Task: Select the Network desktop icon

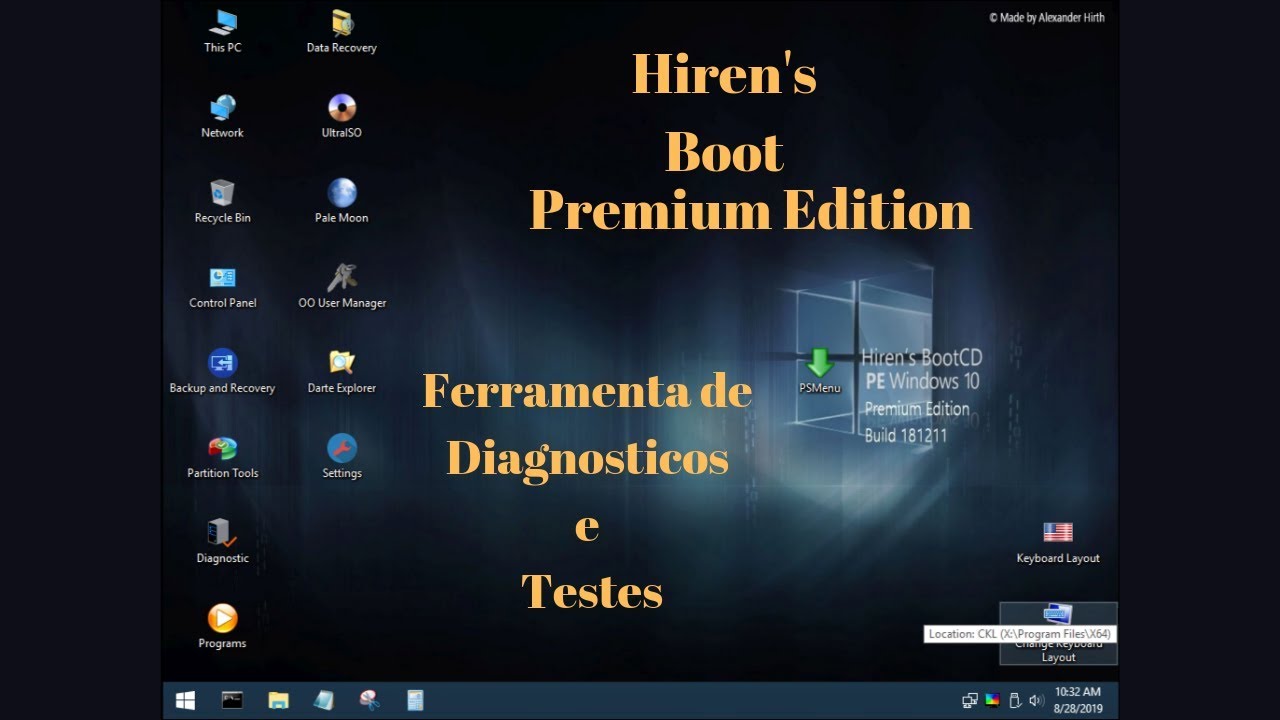Action: click(222, 116)
